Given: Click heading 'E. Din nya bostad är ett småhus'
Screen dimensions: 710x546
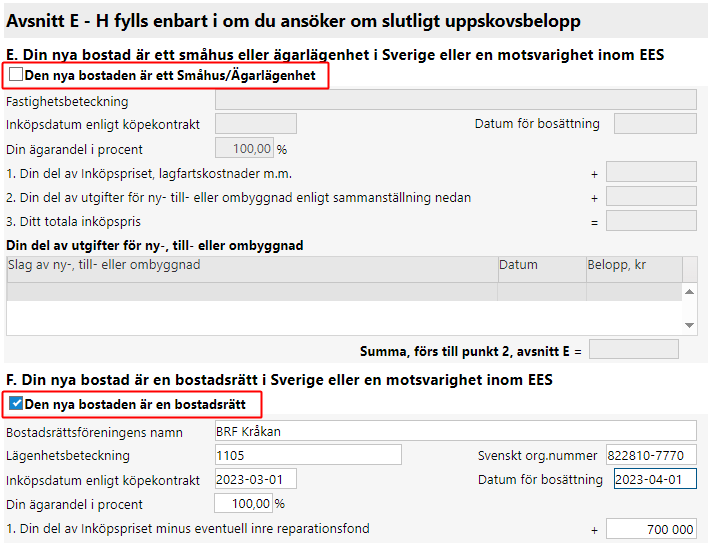Looking at the screenshot, I should click(335, 55).
